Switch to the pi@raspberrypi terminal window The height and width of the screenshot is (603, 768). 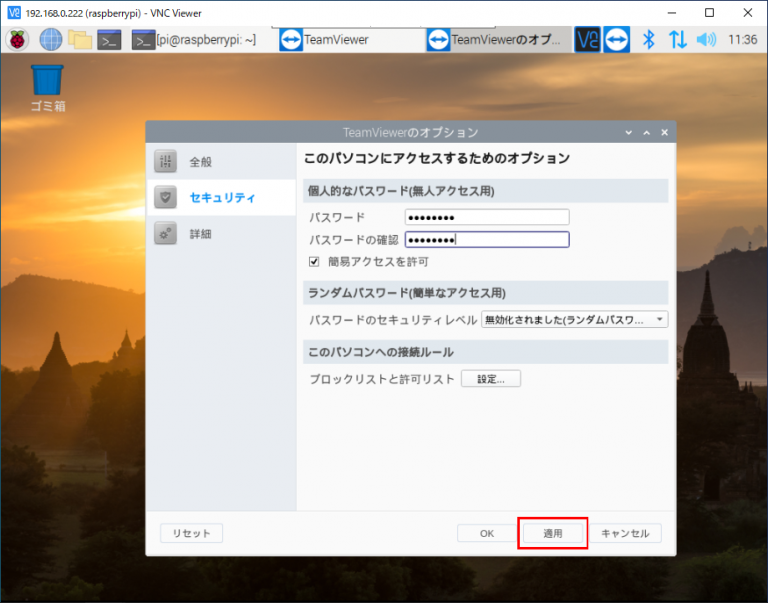pyautogui.click(x=194, y=40)
